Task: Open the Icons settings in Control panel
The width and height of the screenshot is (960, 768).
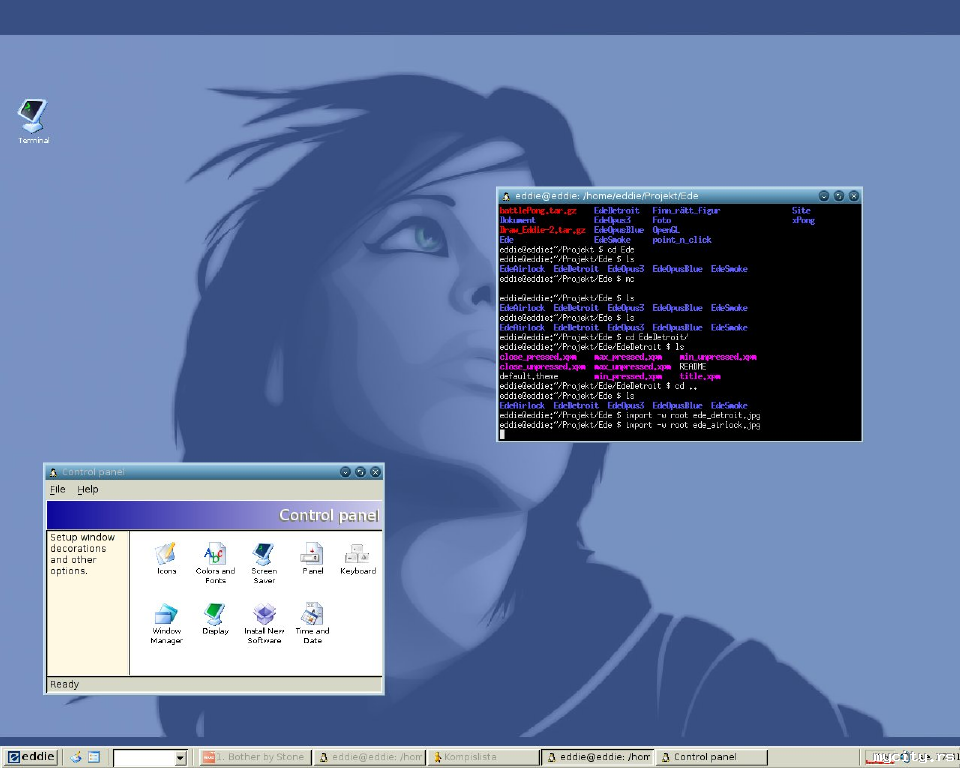Action: pos(166,554)
